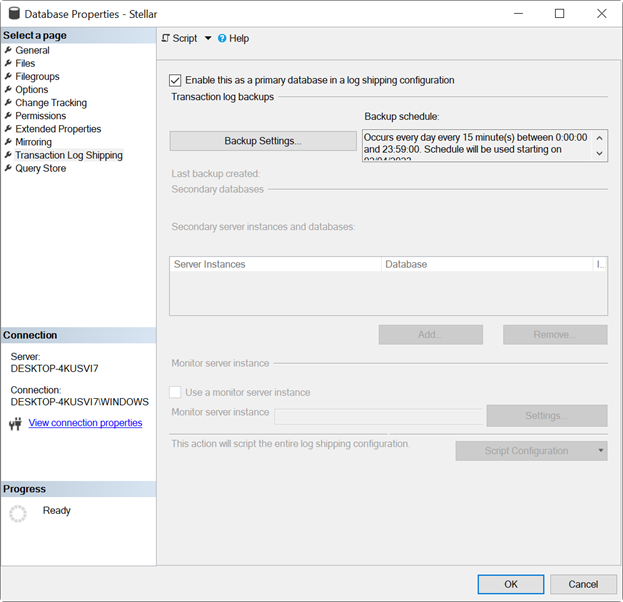623x602 pixels.
Task: Open the Options page
Action: click(x=32, y=90)
